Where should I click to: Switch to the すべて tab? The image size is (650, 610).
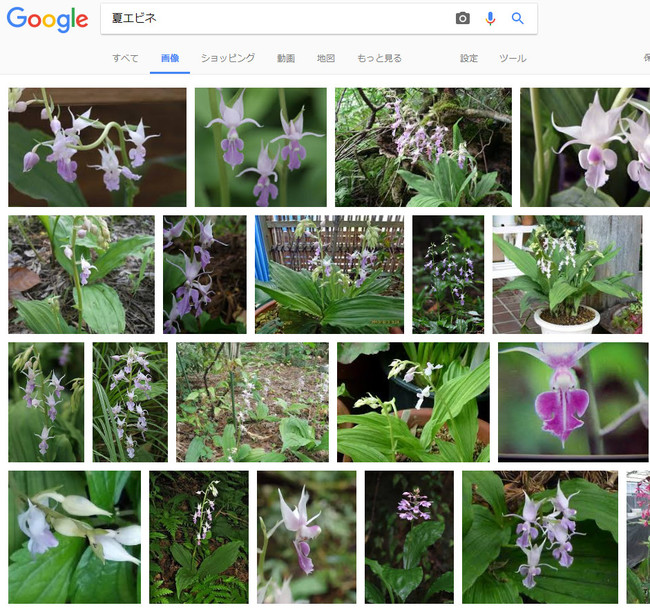125,58
